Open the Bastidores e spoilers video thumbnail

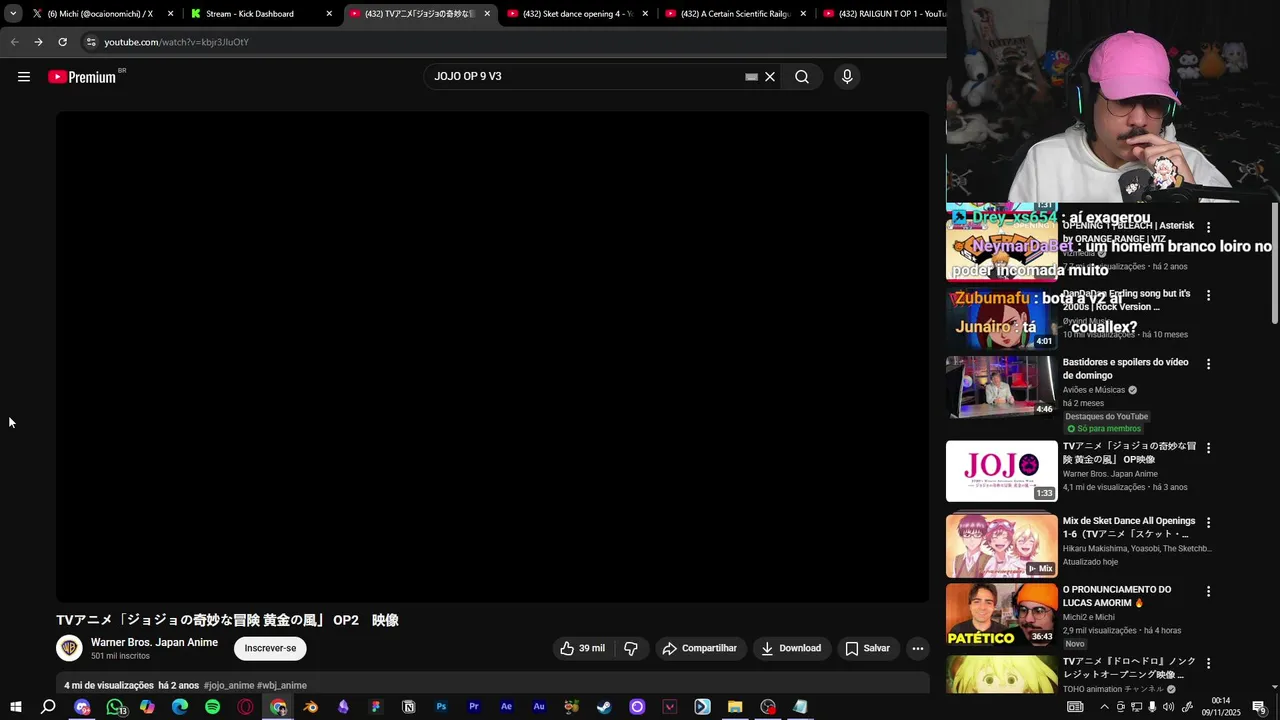1001,387
